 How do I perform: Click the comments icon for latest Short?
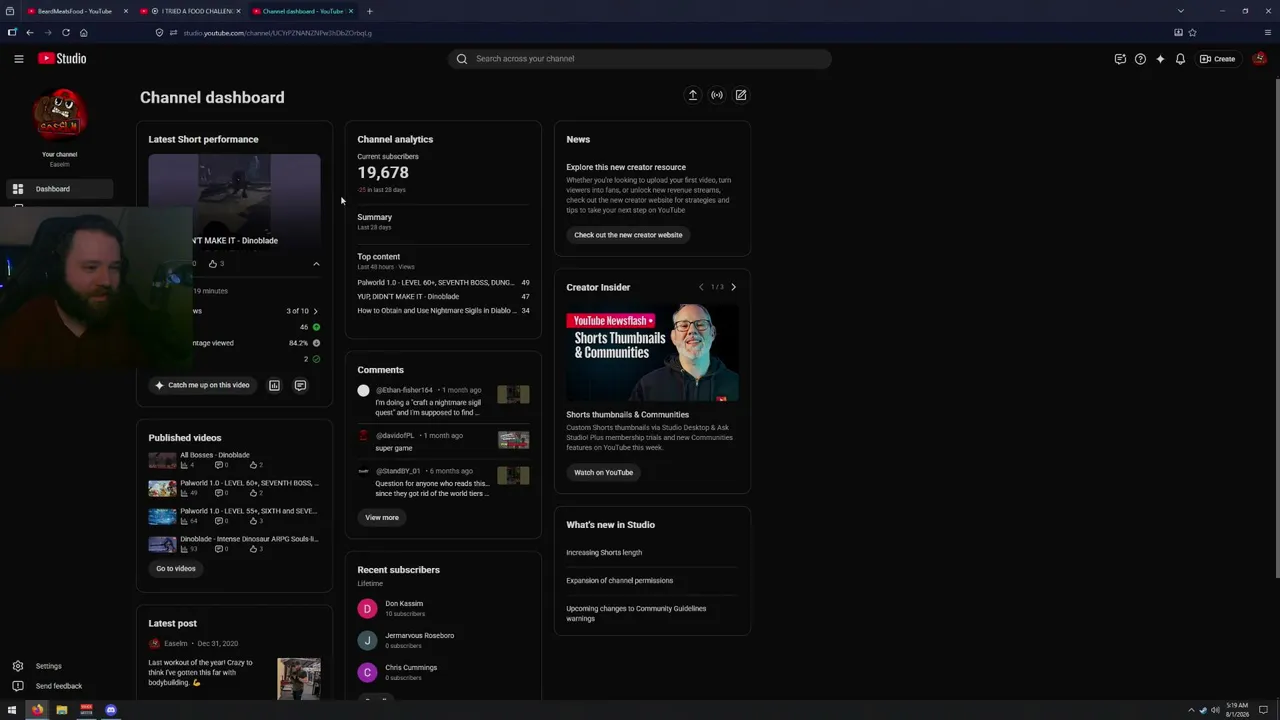pyautogui.click(x=300, y=385)
